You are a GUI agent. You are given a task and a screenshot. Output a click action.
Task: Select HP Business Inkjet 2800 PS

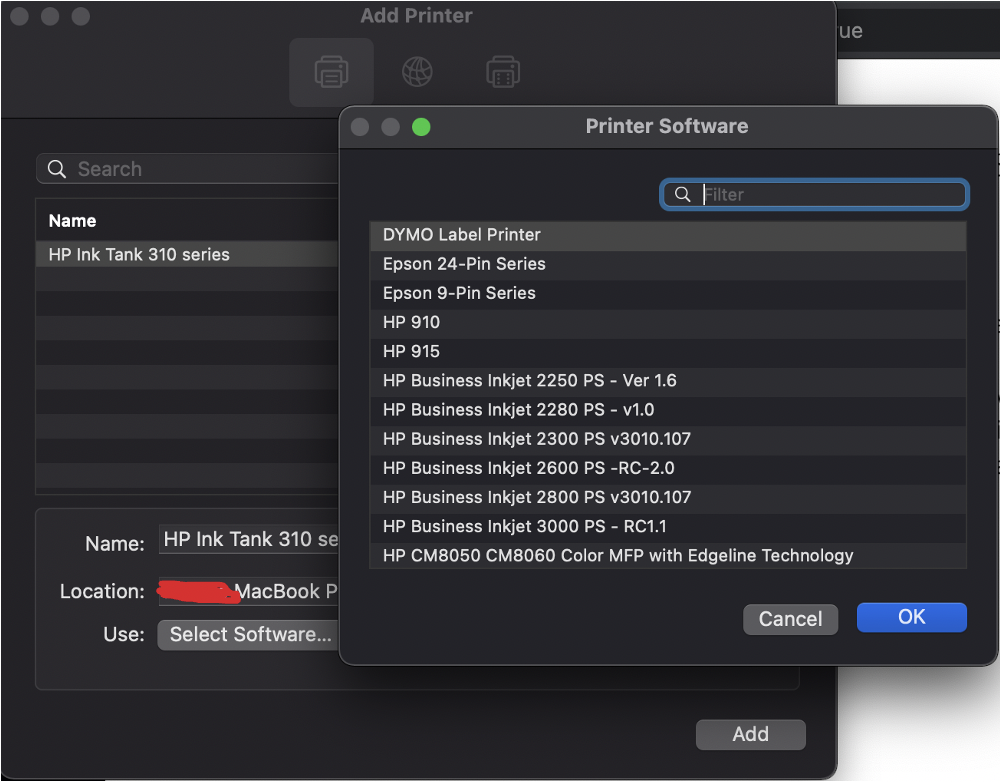(668, 498)
